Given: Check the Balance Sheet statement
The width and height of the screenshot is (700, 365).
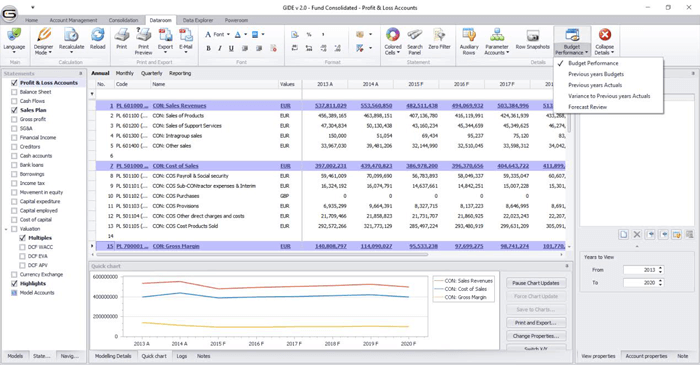Looking at the screenshot, I should pyautogui.click(x=14, y=92).
